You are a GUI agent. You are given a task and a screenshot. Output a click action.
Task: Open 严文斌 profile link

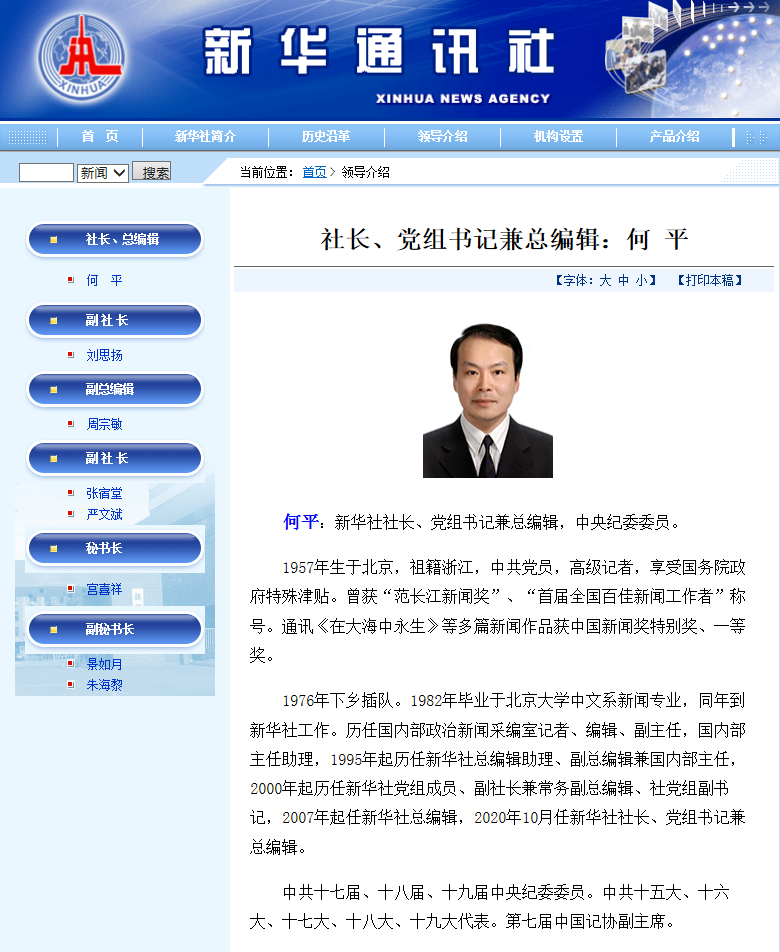[104, 514]
